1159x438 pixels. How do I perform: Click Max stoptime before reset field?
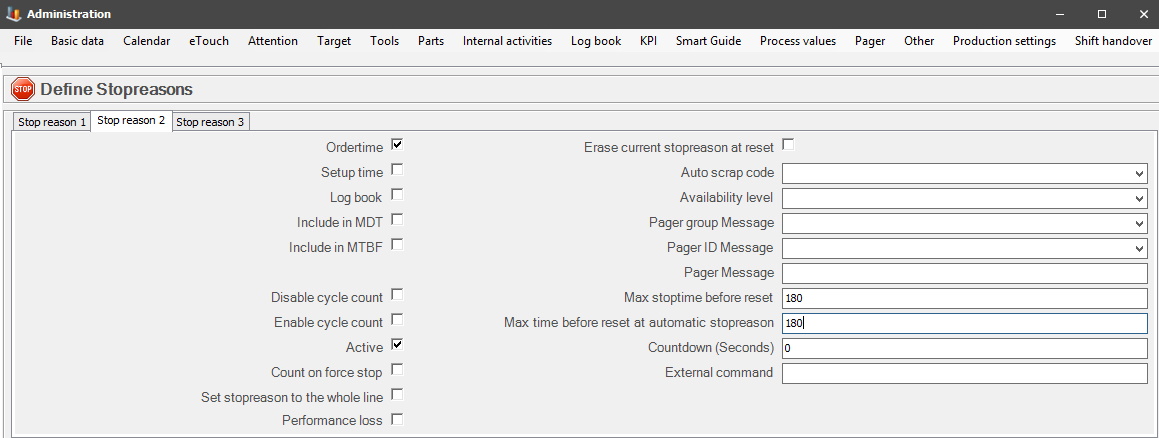click(x=965, y=298)
